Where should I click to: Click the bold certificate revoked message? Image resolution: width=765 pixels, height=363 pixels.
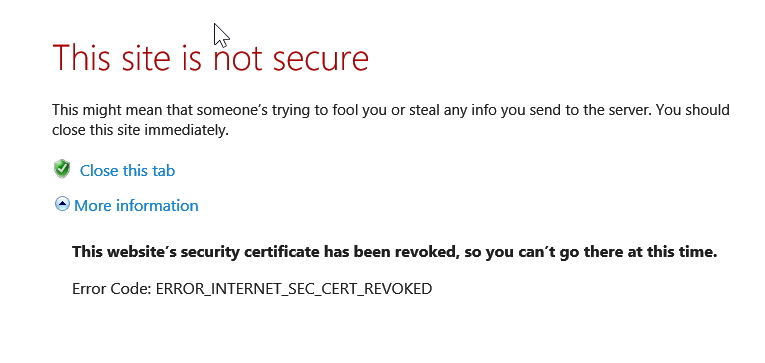[x=394, y=252]
